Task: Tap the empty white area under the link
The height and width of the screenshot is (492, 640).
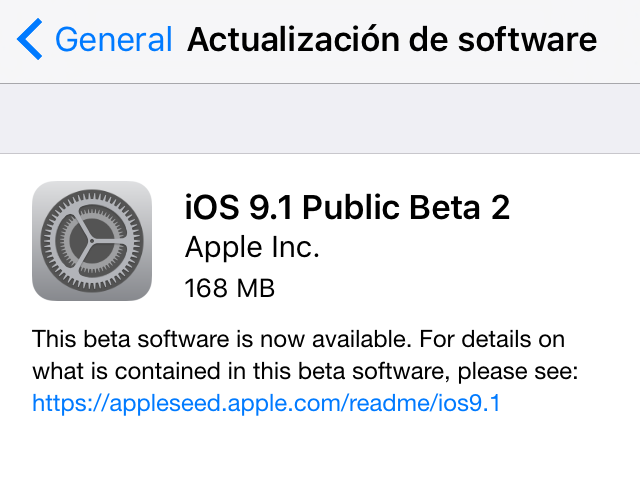Action: pos(320,455)
